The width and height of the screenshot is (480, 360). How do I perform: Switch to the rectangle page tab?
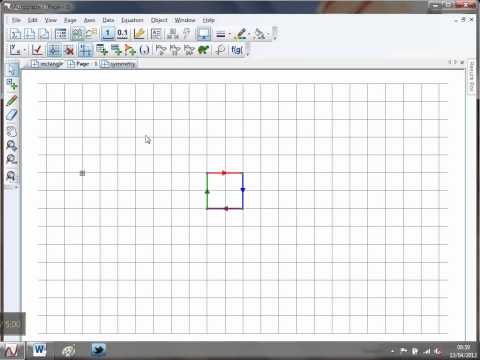pyautogui.click(x=47, y=64)
